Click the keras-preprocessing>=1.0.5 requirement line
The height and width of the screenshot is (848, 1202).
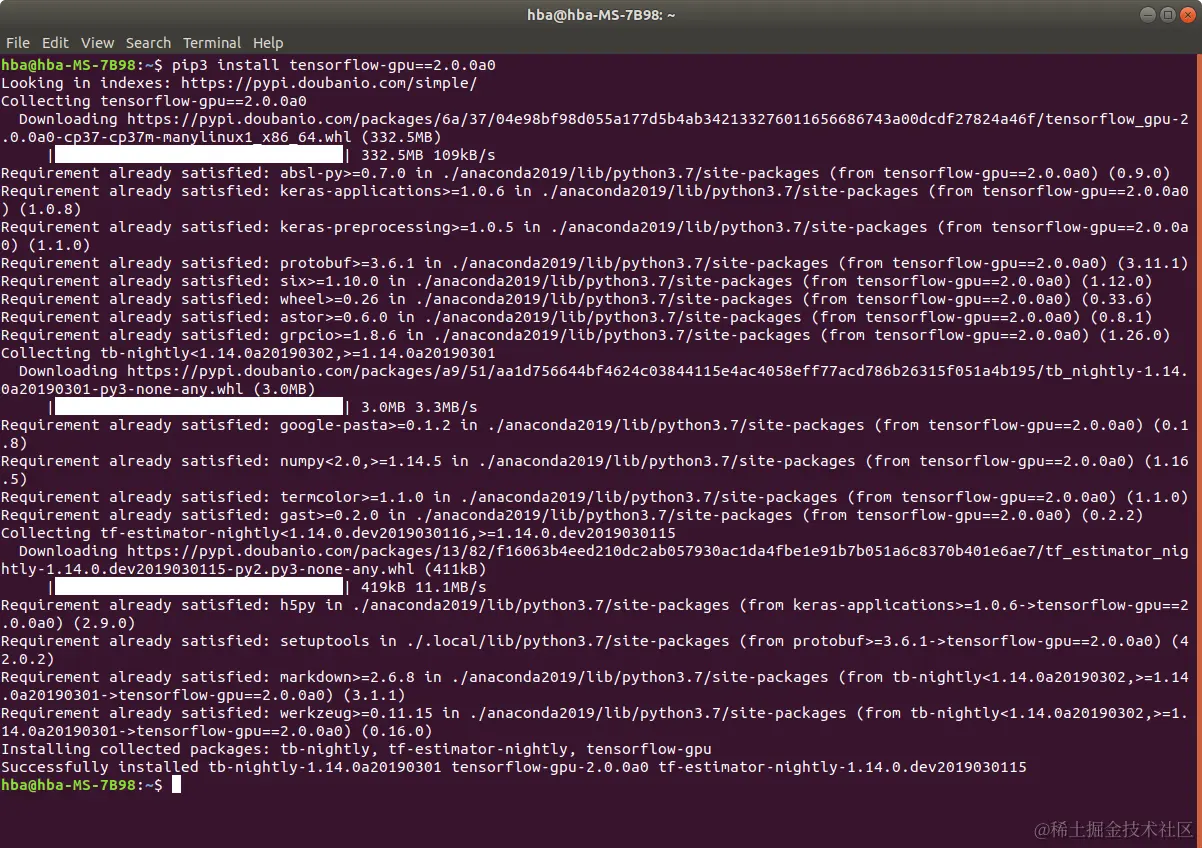[595, 236]
